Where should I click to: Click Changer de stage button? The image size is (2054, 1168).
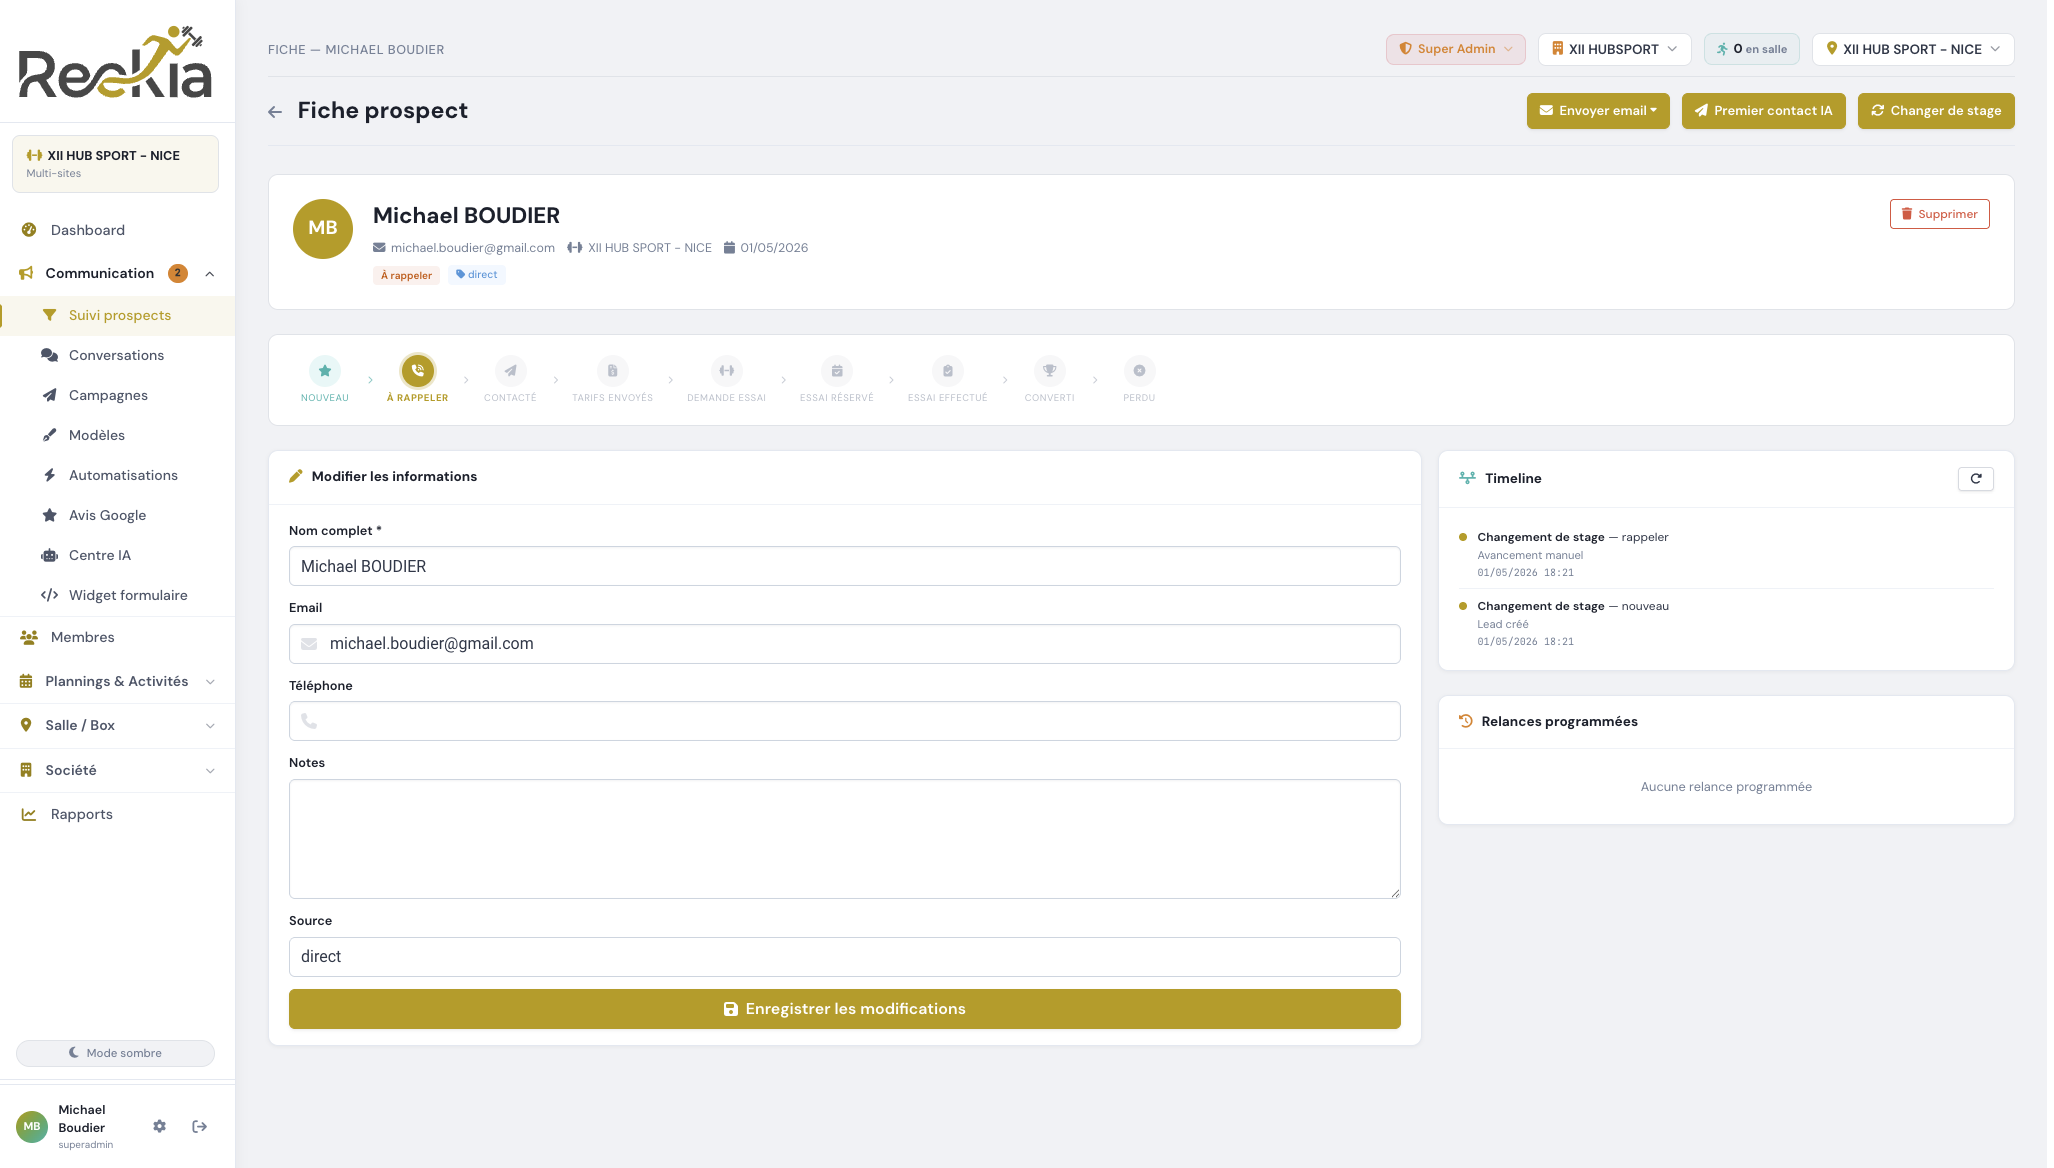click(1936, 111)
